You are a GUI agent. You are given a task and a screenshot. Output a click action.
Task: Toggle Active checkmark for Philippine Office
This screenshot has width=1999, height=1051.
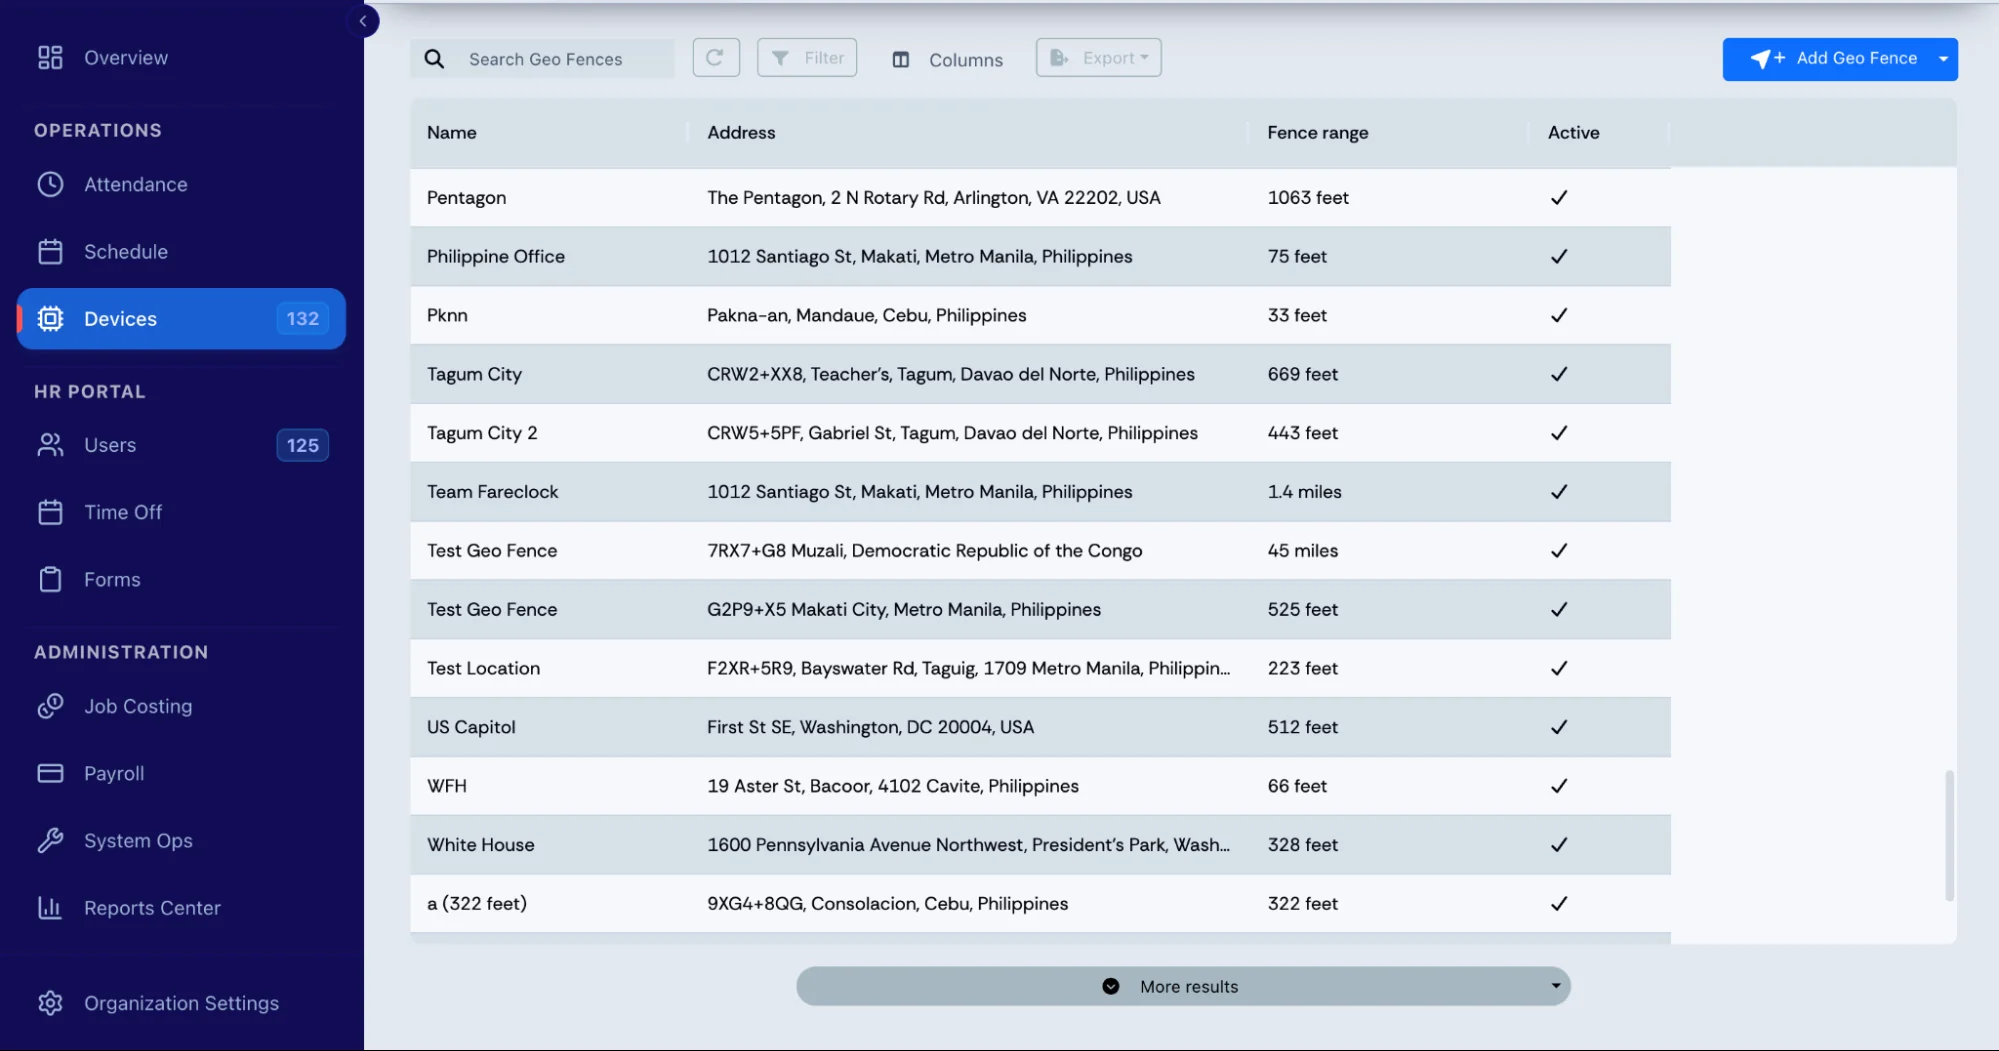point(1559,257)
